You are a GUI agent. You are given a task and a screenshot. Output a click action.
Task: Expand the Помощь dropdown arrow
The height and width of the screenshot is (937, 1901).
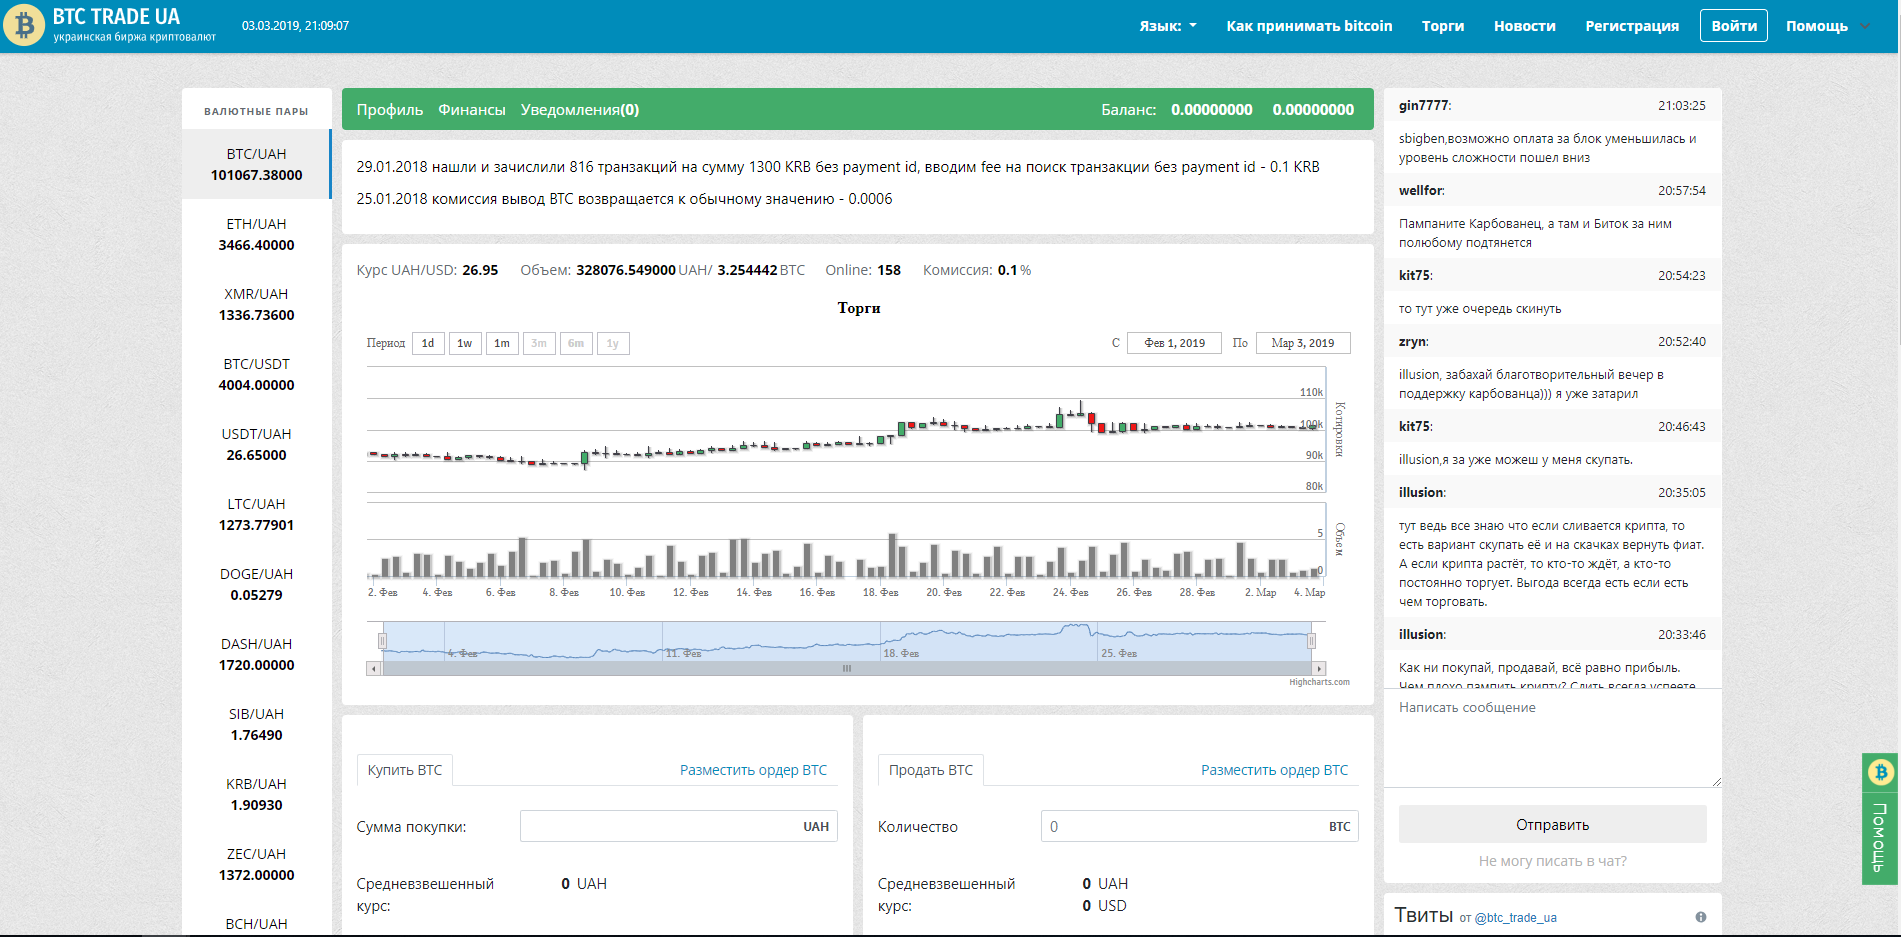[1865, 26]
